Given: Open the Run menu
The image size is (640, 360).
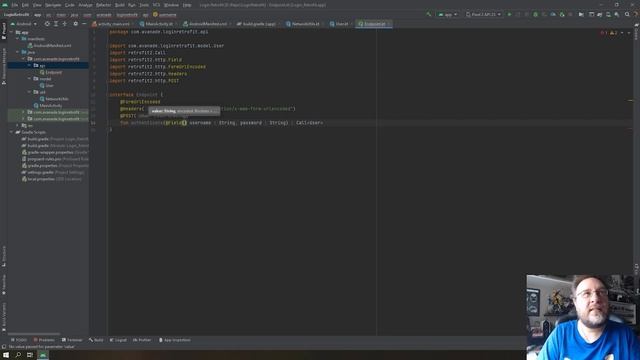Looking at the screenshot, I should point(132,5).
